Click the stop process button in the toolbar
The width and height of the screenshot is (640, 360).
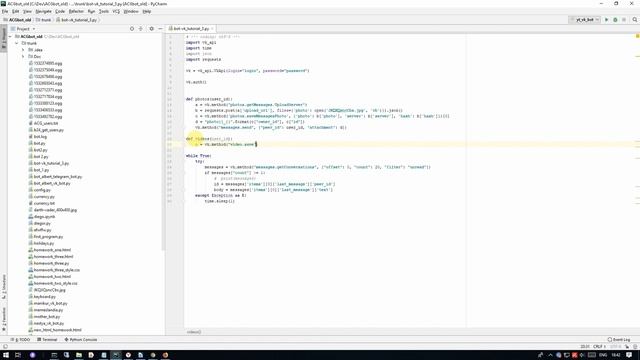[624, 20]
